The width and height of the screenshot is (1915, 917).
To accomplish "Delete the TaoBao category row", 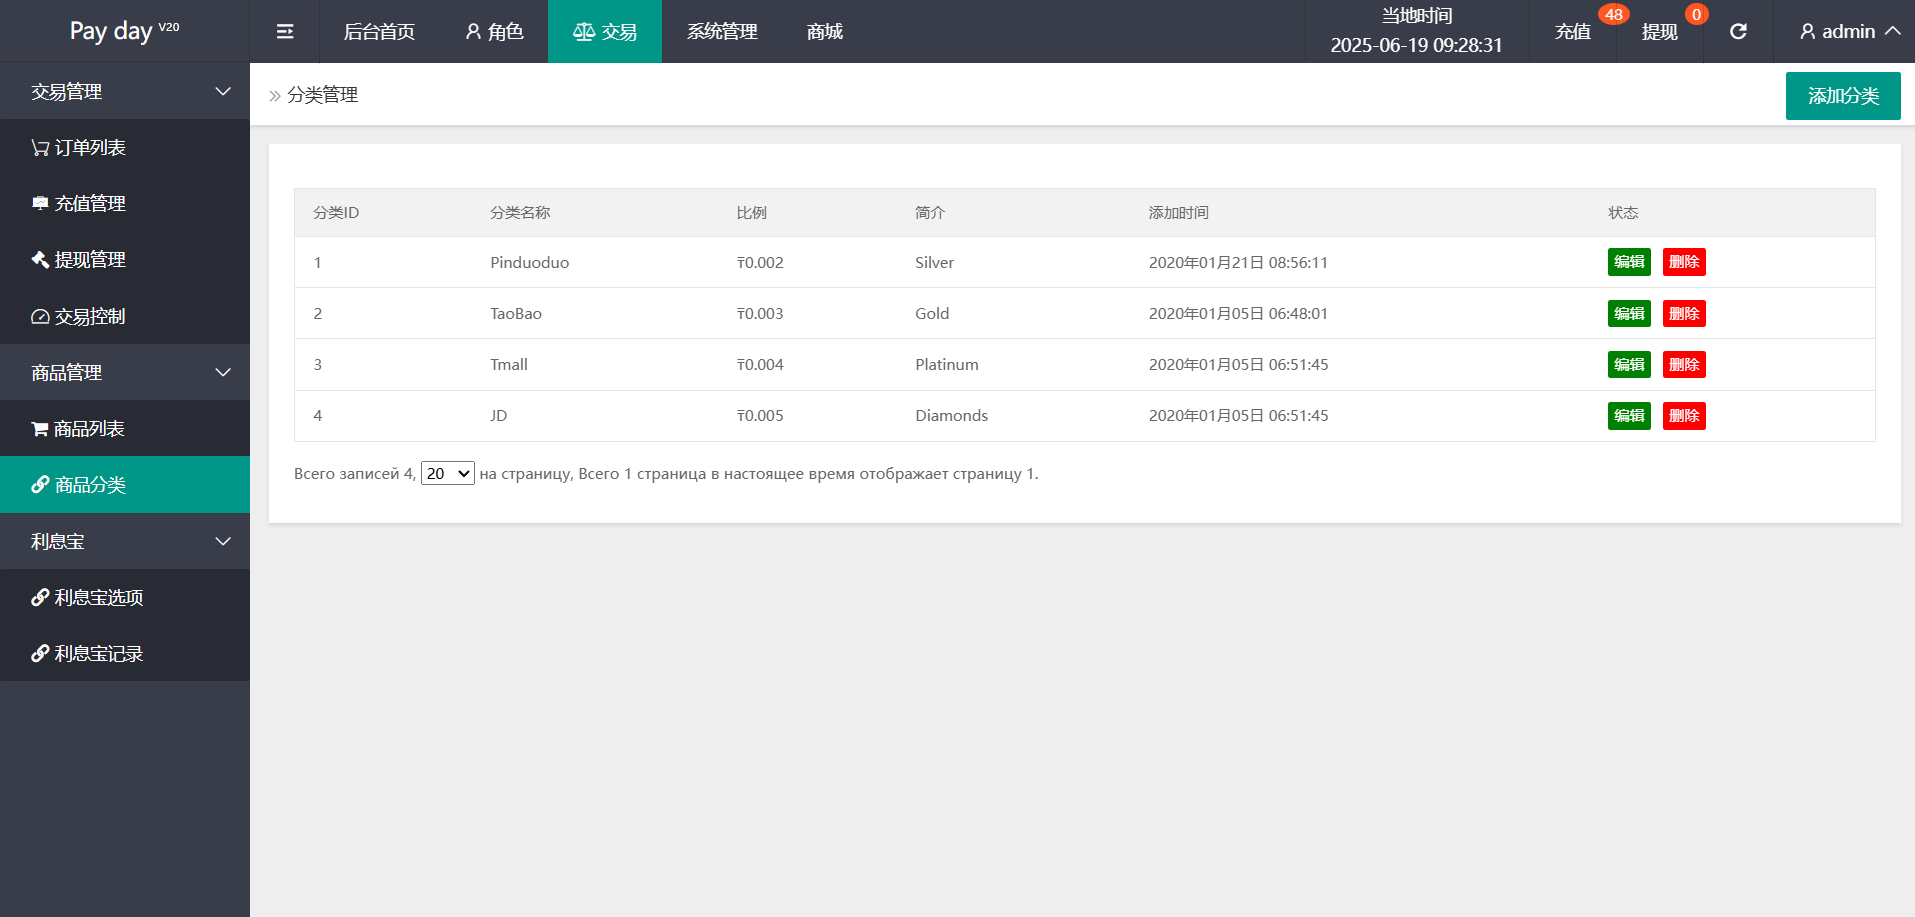I will point(1684,313).
